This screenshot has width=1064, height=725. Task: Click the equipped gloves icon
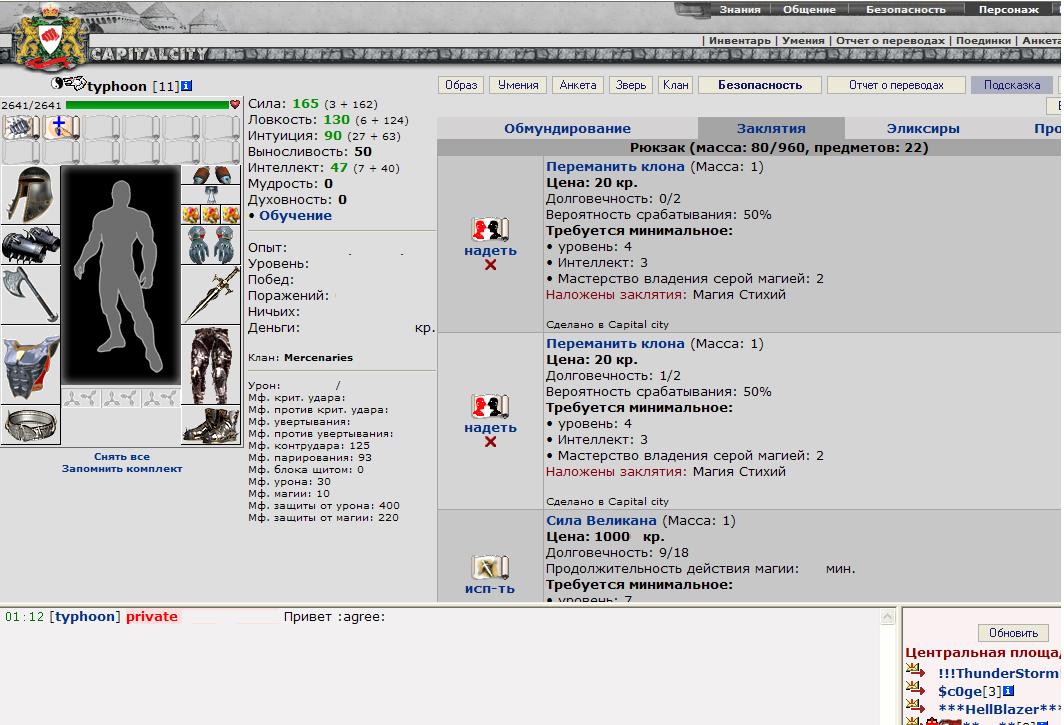coord(211,244)
